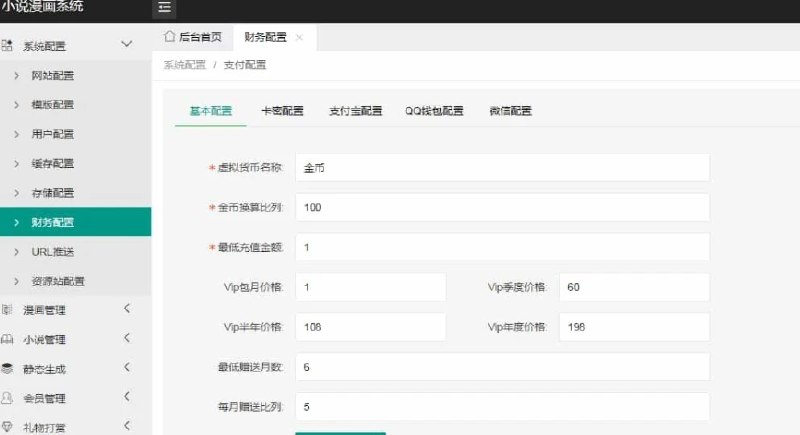This screenshot has width=800, height=435.
Task: Select the 卡密配置 tab
Action: 282,111
